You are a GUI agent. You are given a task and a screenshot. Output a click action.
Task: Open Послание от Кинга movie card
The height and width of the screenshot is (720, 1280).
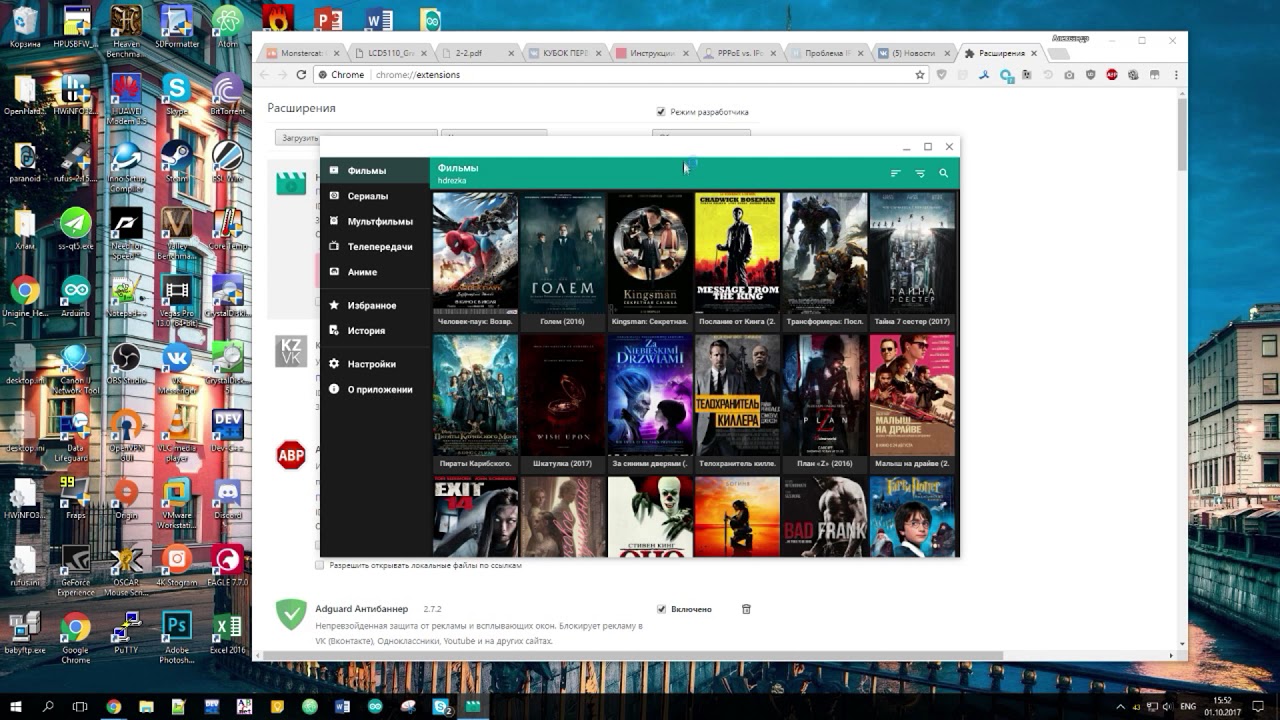pos(737,260)
